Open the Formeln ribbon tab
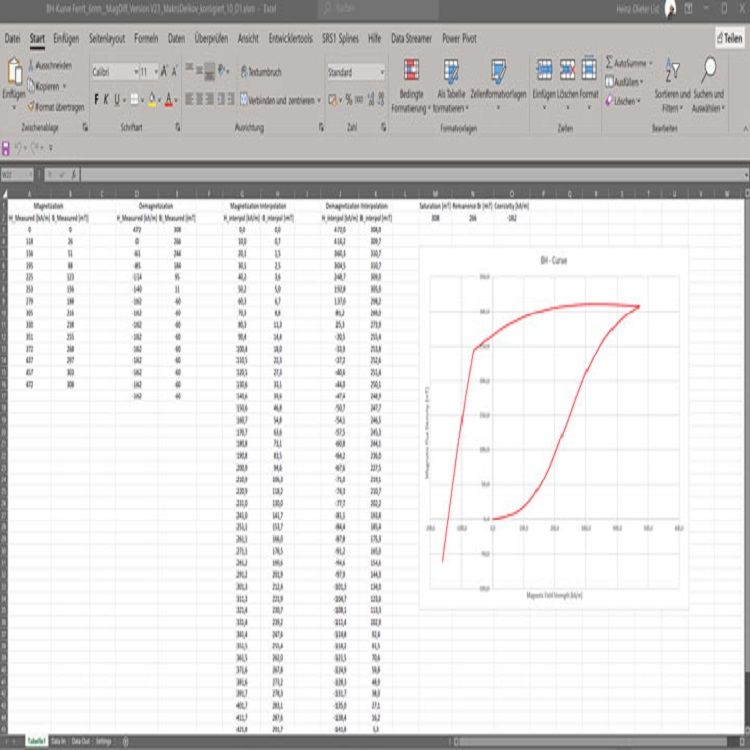 145,39
